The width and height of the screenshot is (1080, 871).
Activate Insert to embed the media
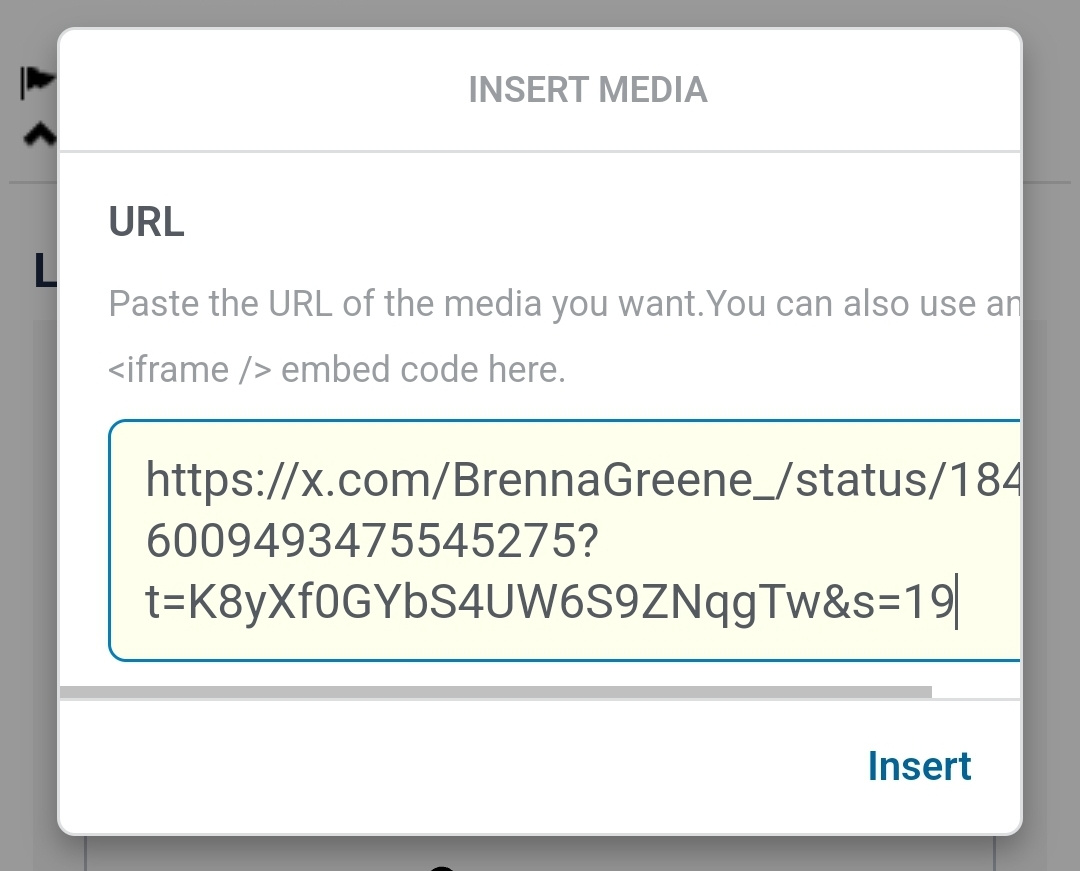(918, 765)
